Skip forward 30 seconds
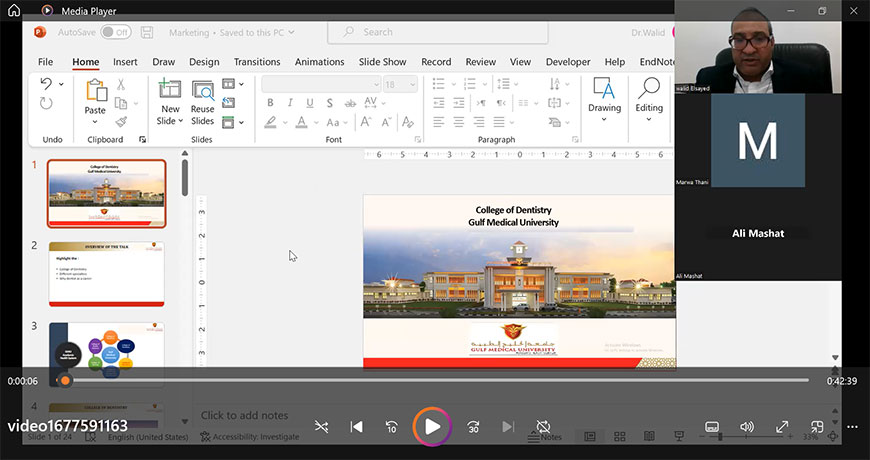This screenshot has width=870, height=460. [x=473, y=427]
